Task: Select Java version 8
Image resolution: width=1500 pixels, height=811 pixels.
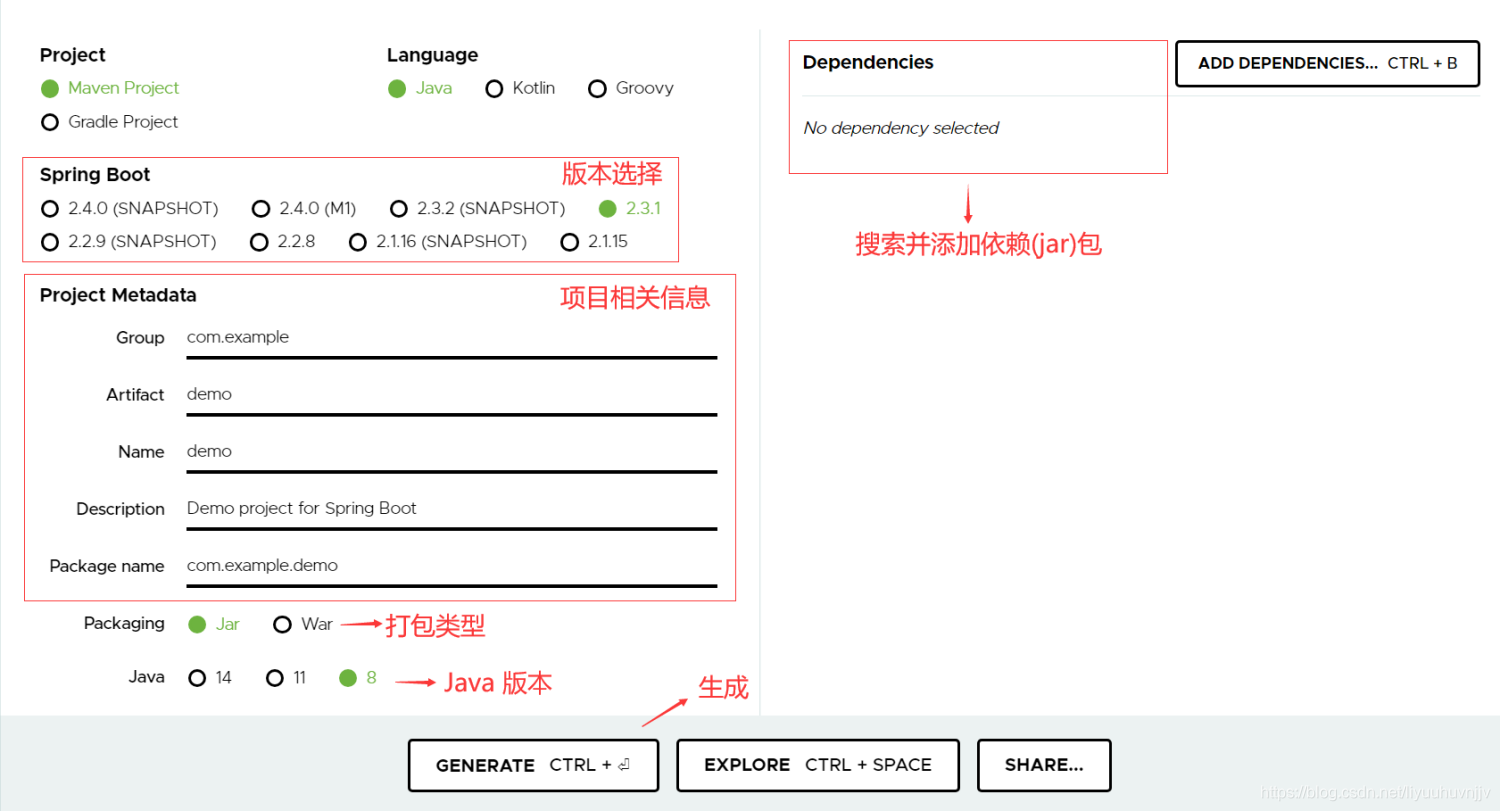Action: [x=358, y=678]
